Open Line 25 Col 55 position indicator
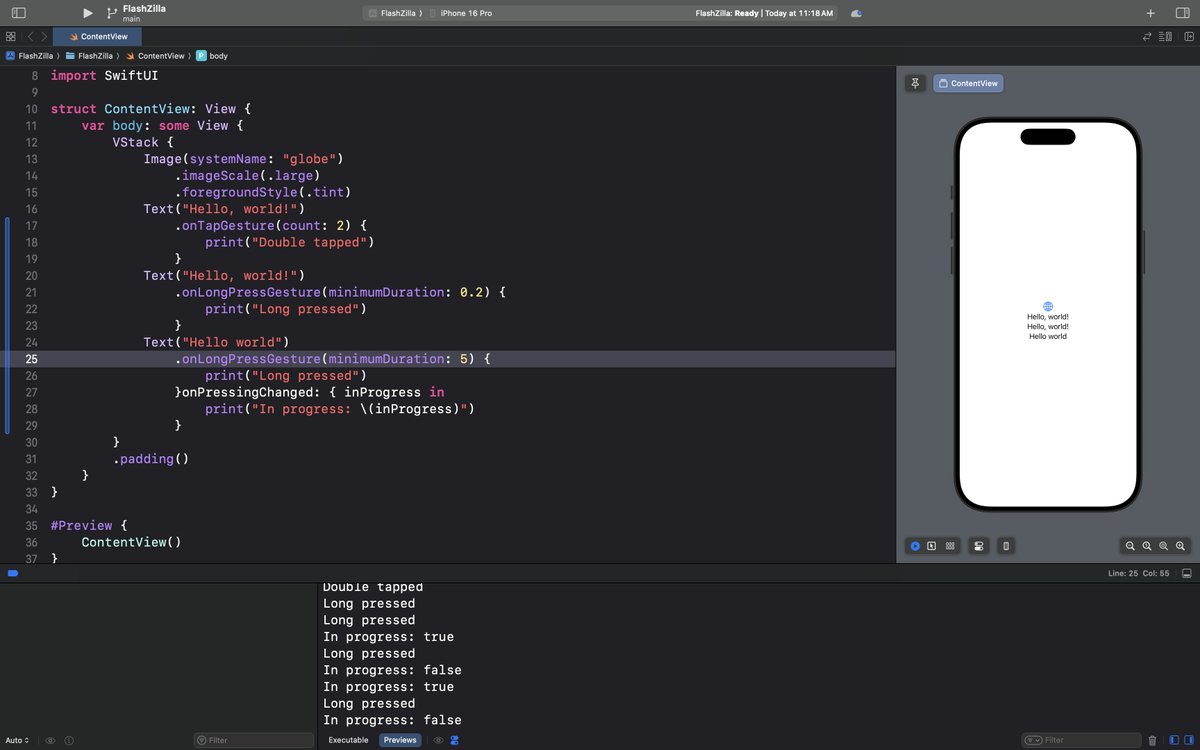This screenshot has height=750, width=1200. click(x=1137, y=574)
